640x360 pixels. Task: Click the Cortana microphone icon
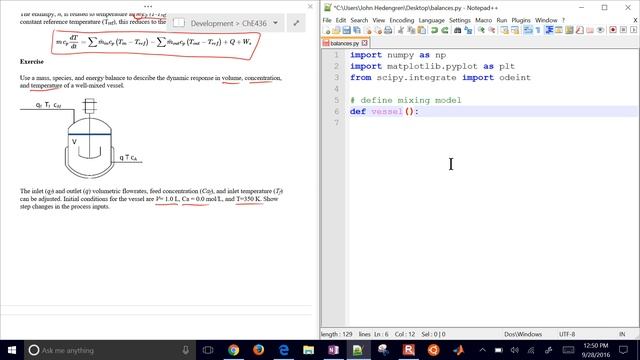[185, 350]
